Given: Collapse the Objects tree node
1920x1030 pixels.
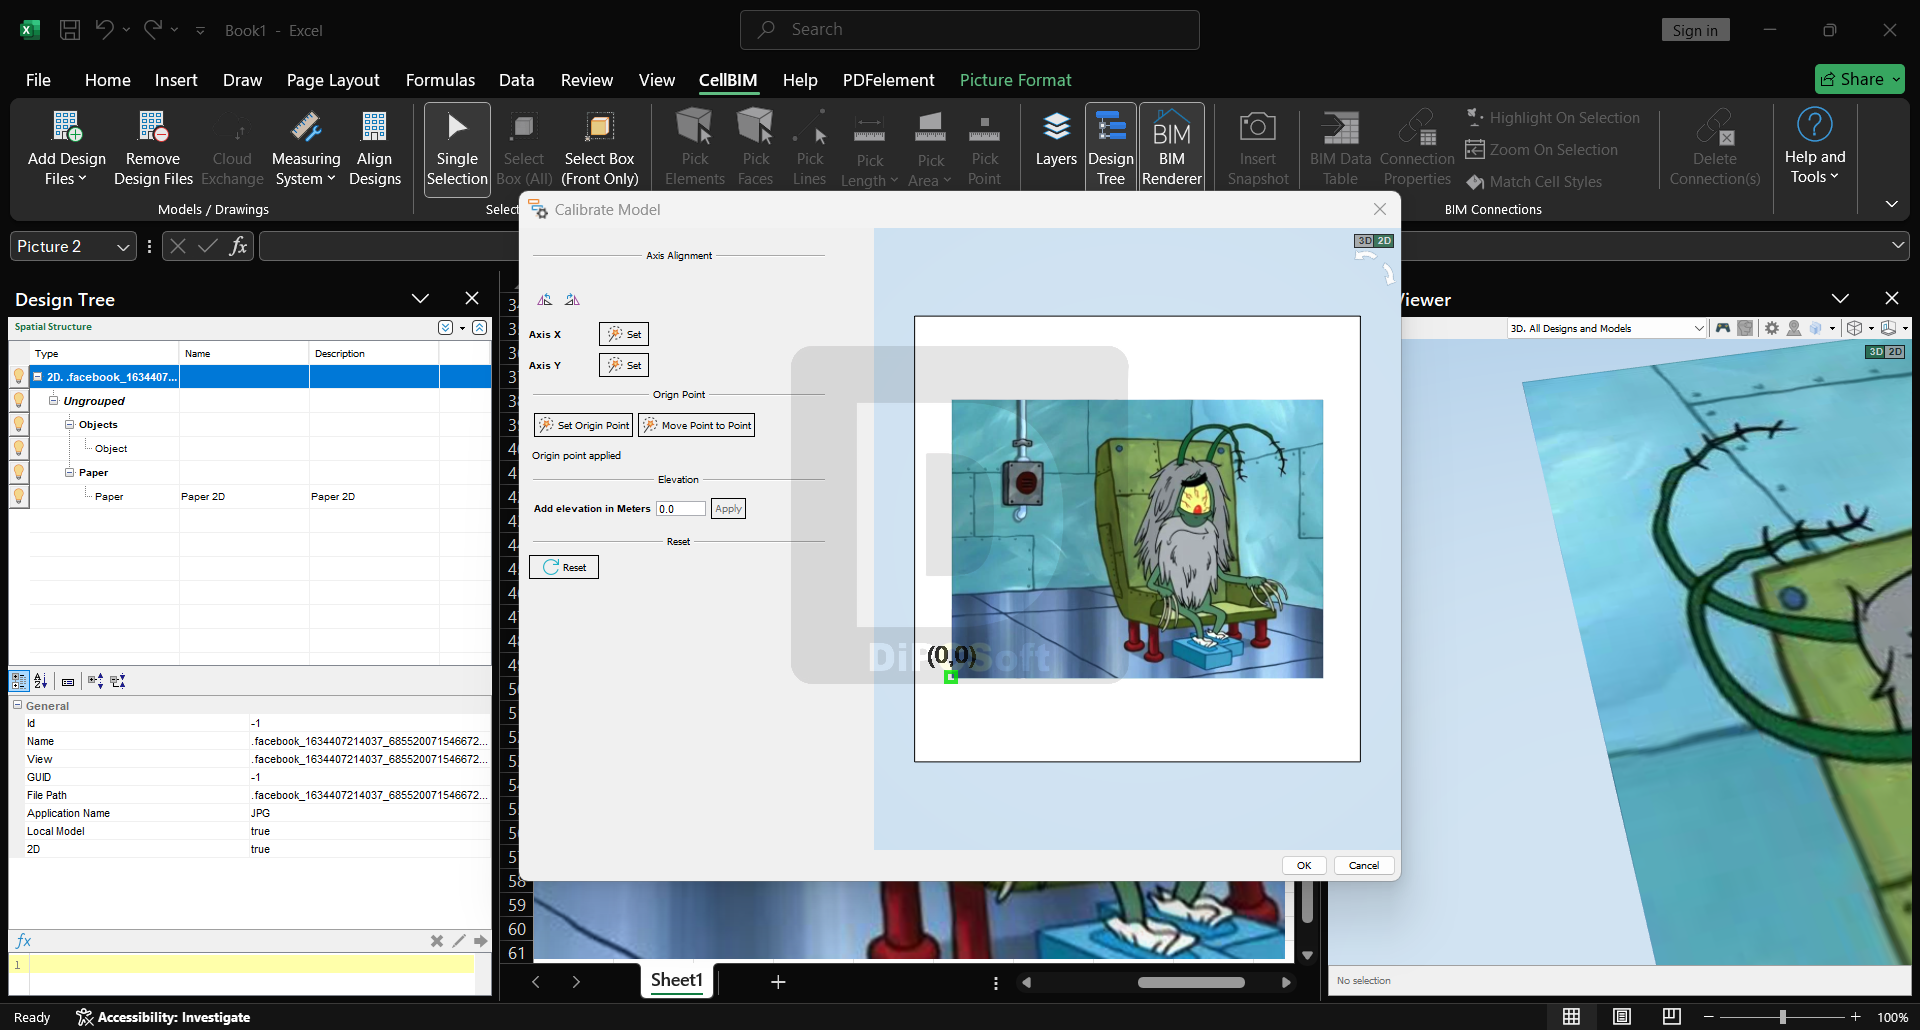Looking at the screenshot, I should tap(70, 425).
